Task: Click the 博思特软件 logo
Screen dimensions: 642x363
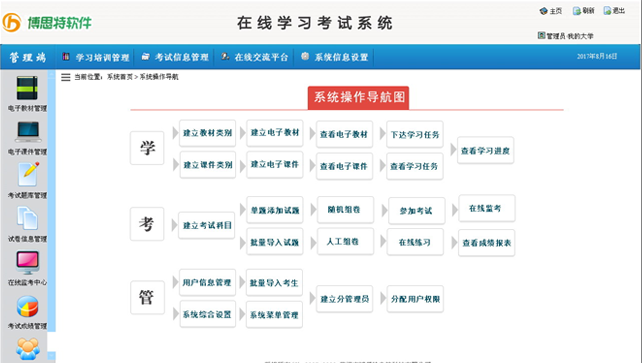Action: tap(47, 23)
